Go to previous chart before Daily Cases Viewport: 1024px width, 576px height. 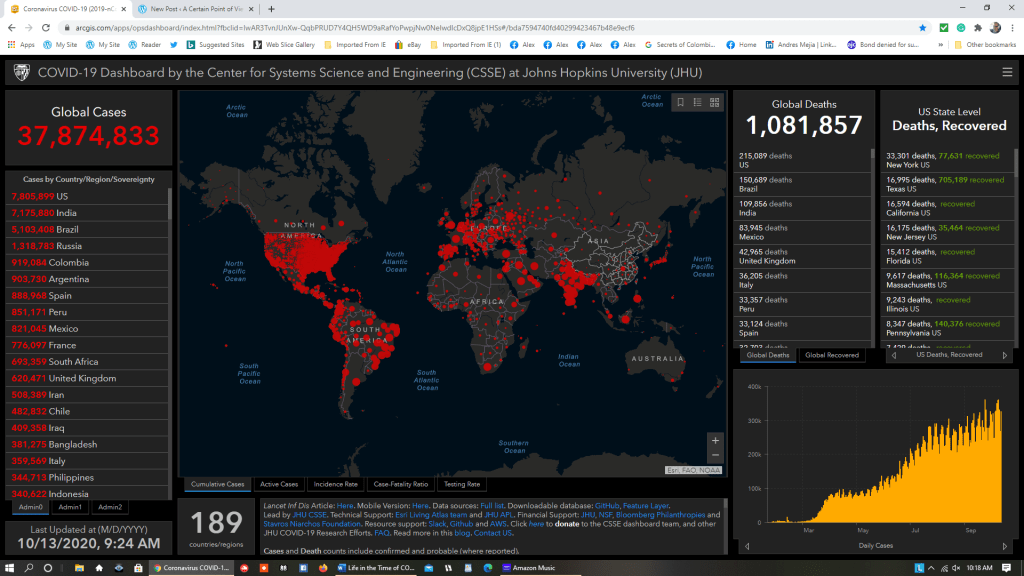pyautogui.click(x=749, y=547)
